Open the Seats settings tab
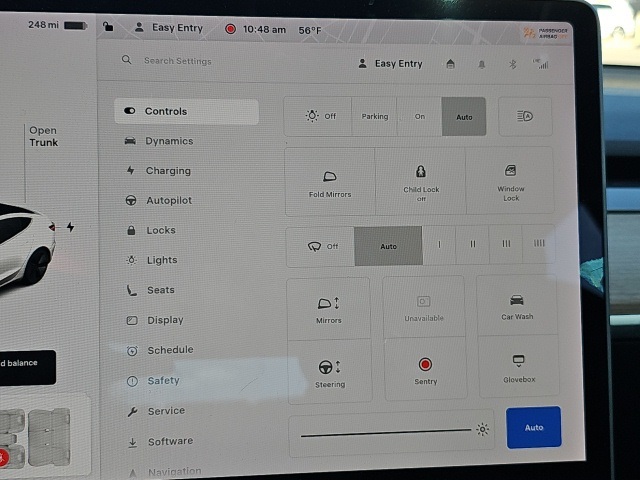This screenshot has width=640, height=480. (150, 290)
